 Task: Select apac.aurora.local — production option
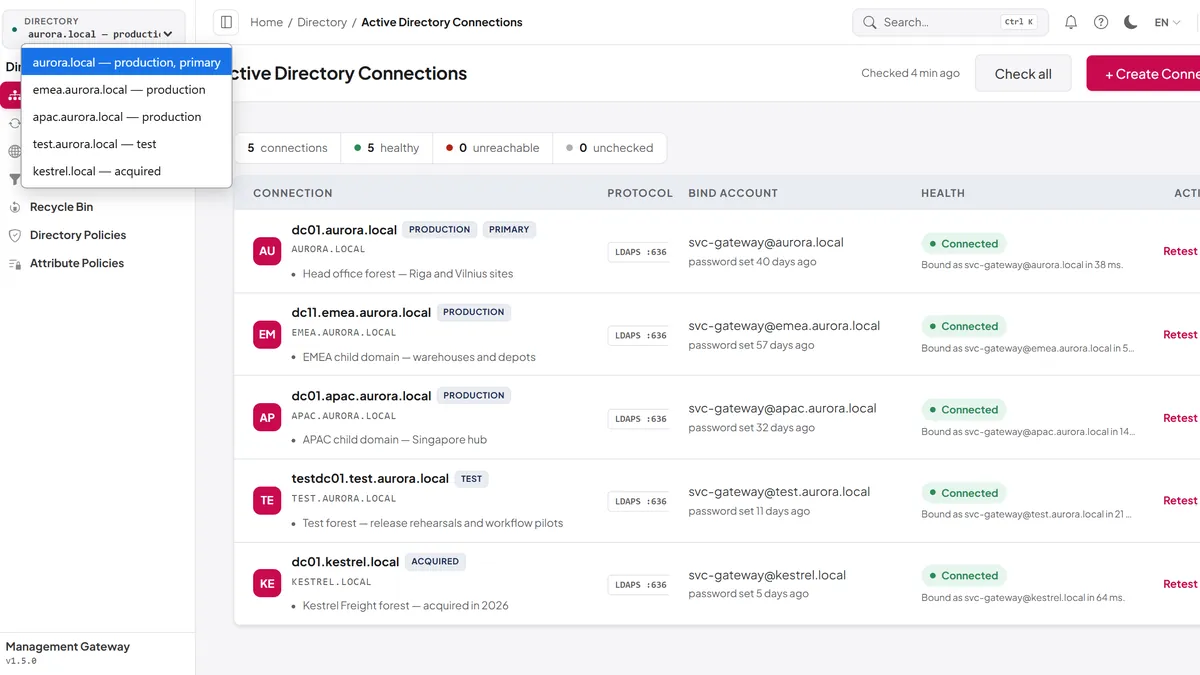126,117
